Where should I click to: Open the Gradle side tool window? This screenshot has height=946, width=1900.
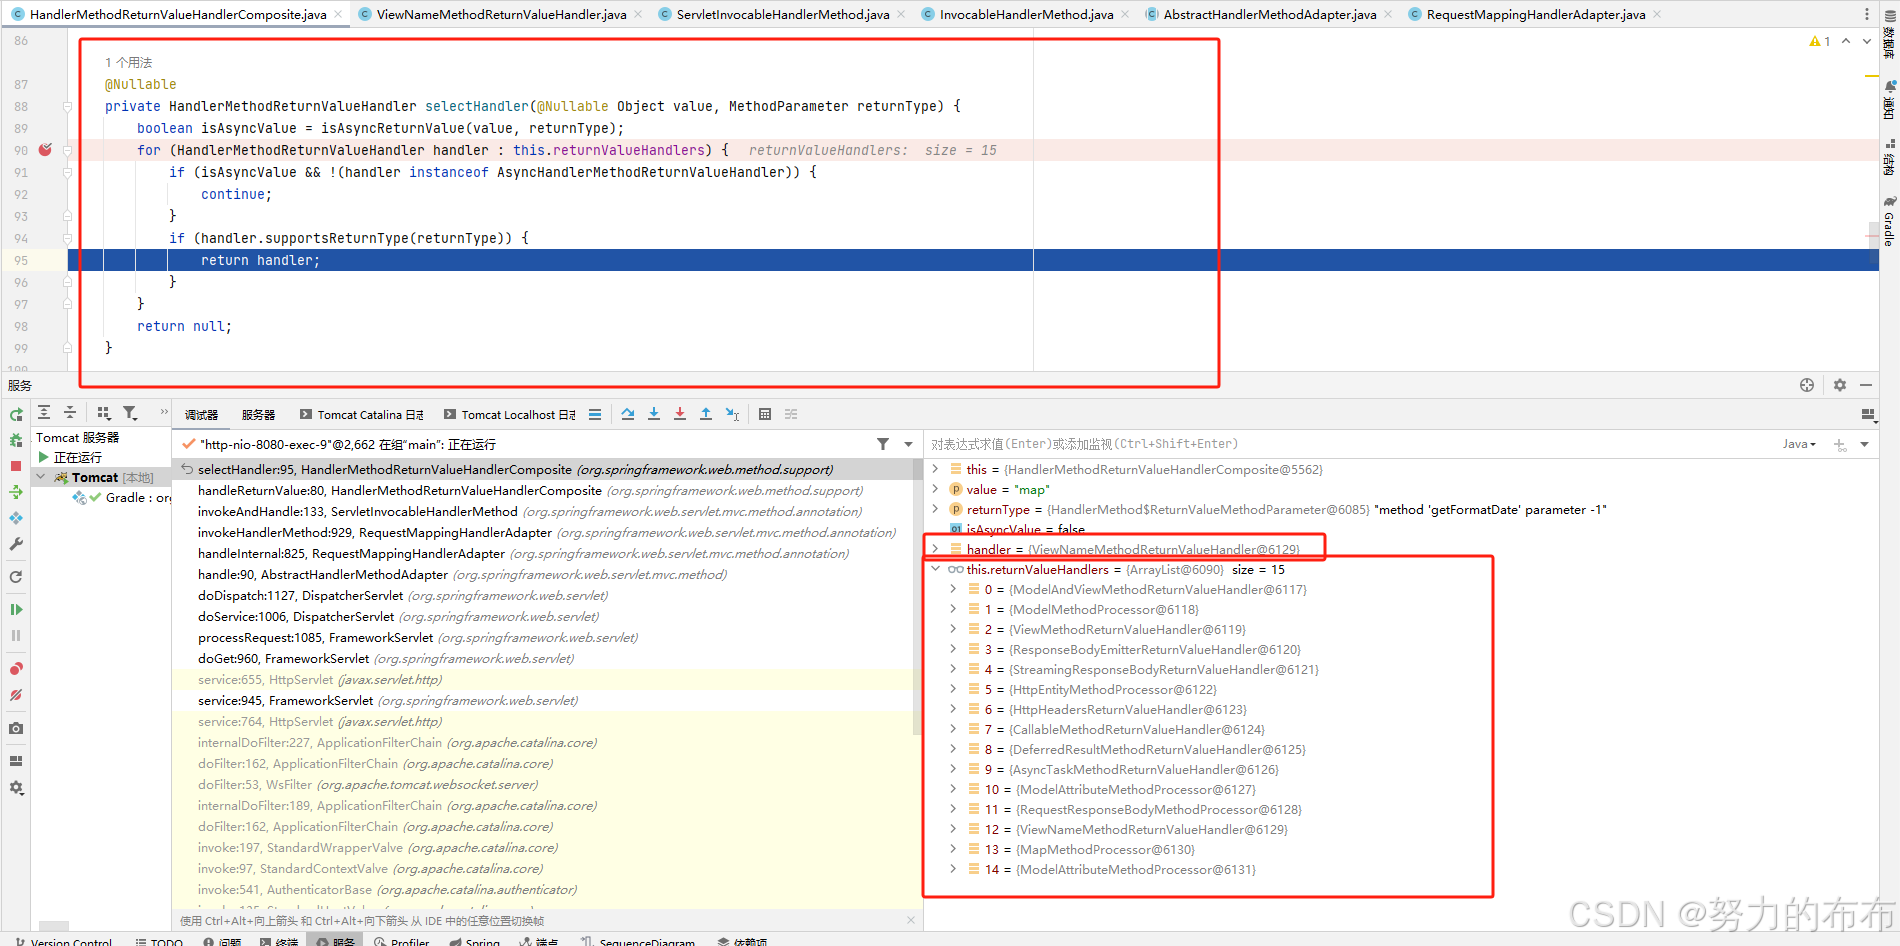1889,222
